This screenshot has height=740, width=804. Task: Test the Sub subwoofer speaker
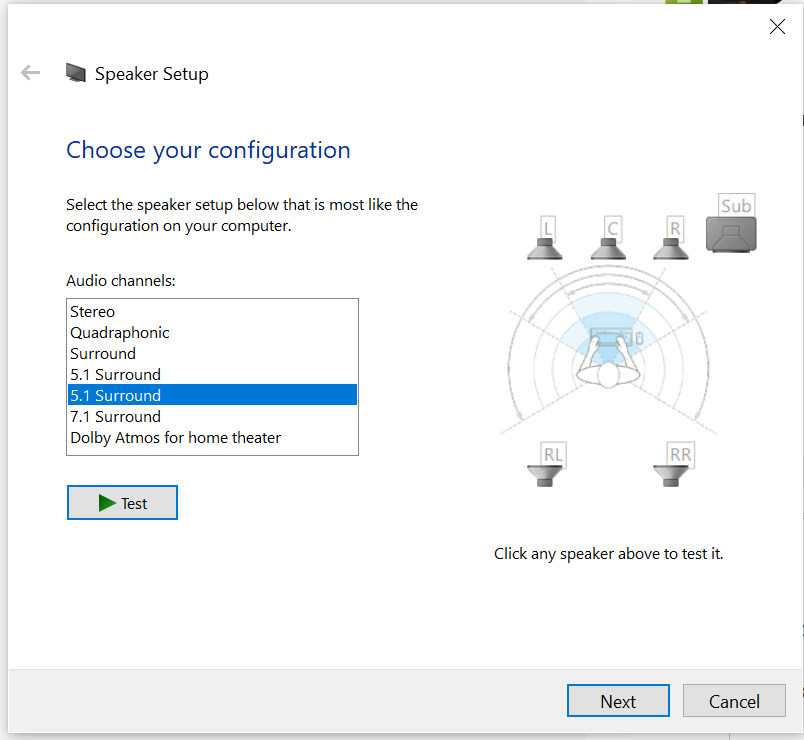pos(732,223)
